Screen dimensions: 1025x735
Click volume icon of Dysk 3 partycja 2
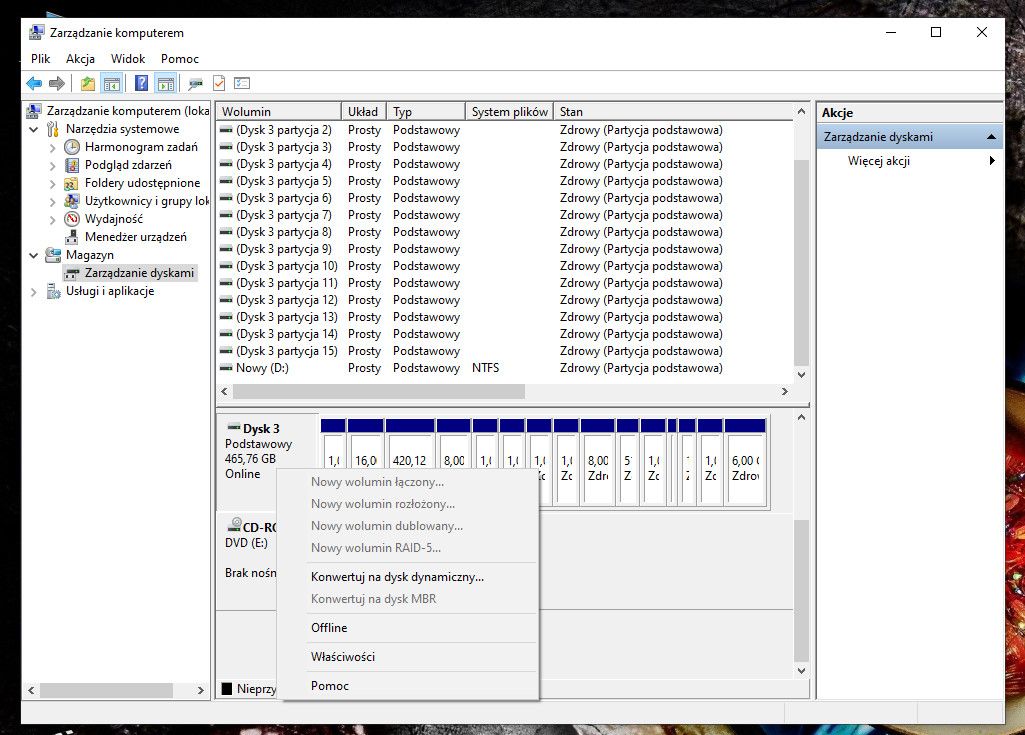226,130
